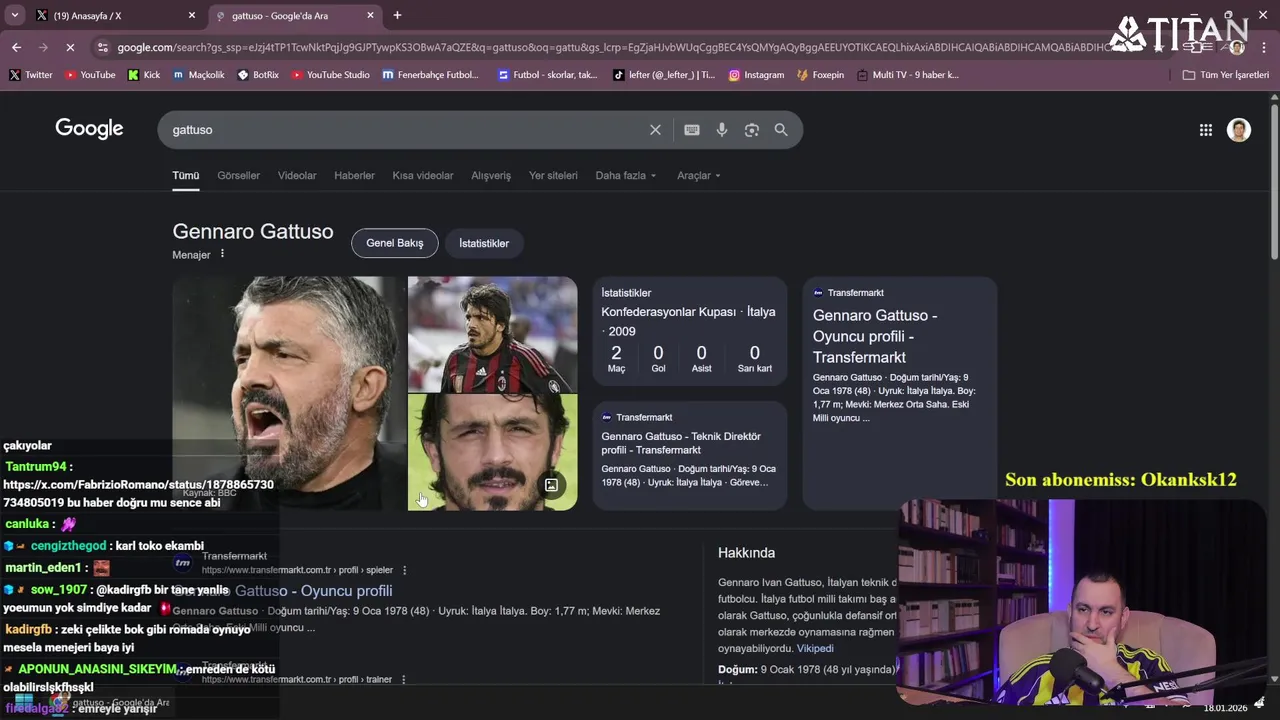The width and height of the screenshot is (1280, 720).
Task: Open Transfermarkt Oyuncu profili card
Action: click(899, 393)
